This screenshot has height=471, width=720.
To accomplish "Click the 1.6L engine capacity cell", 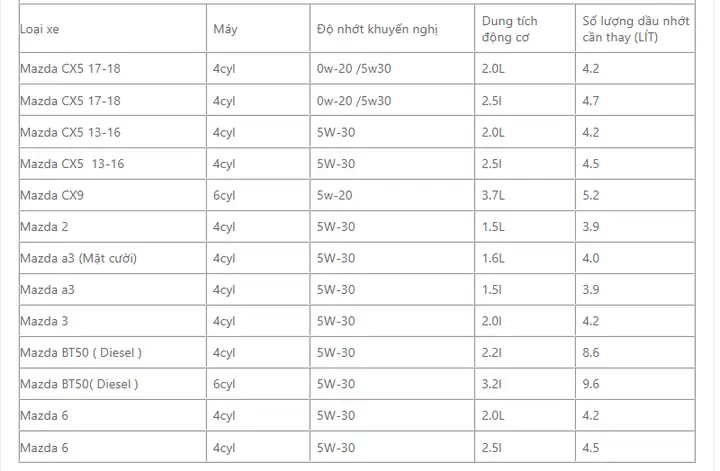I will pyautogui.click(x=494, y=258).
